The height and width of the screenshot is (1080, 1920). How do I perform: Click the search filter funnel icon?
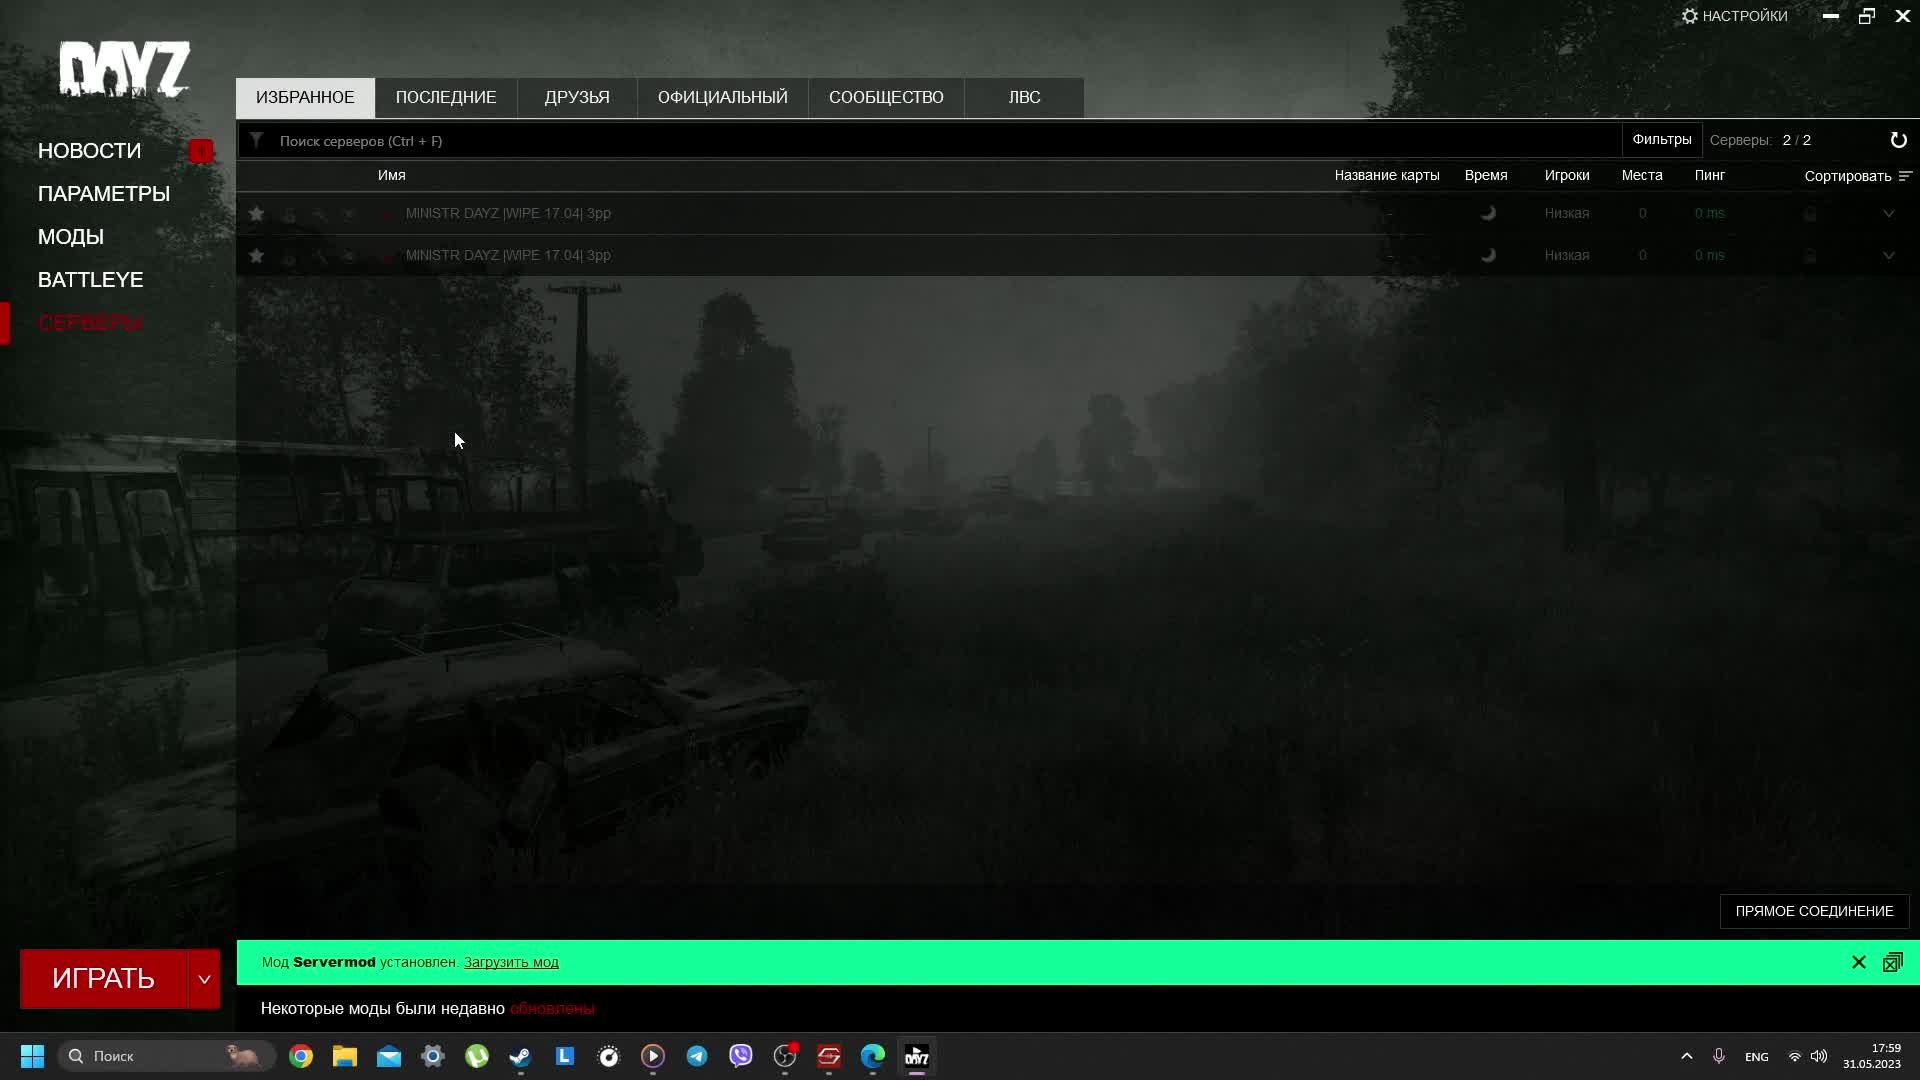[257, 140]
